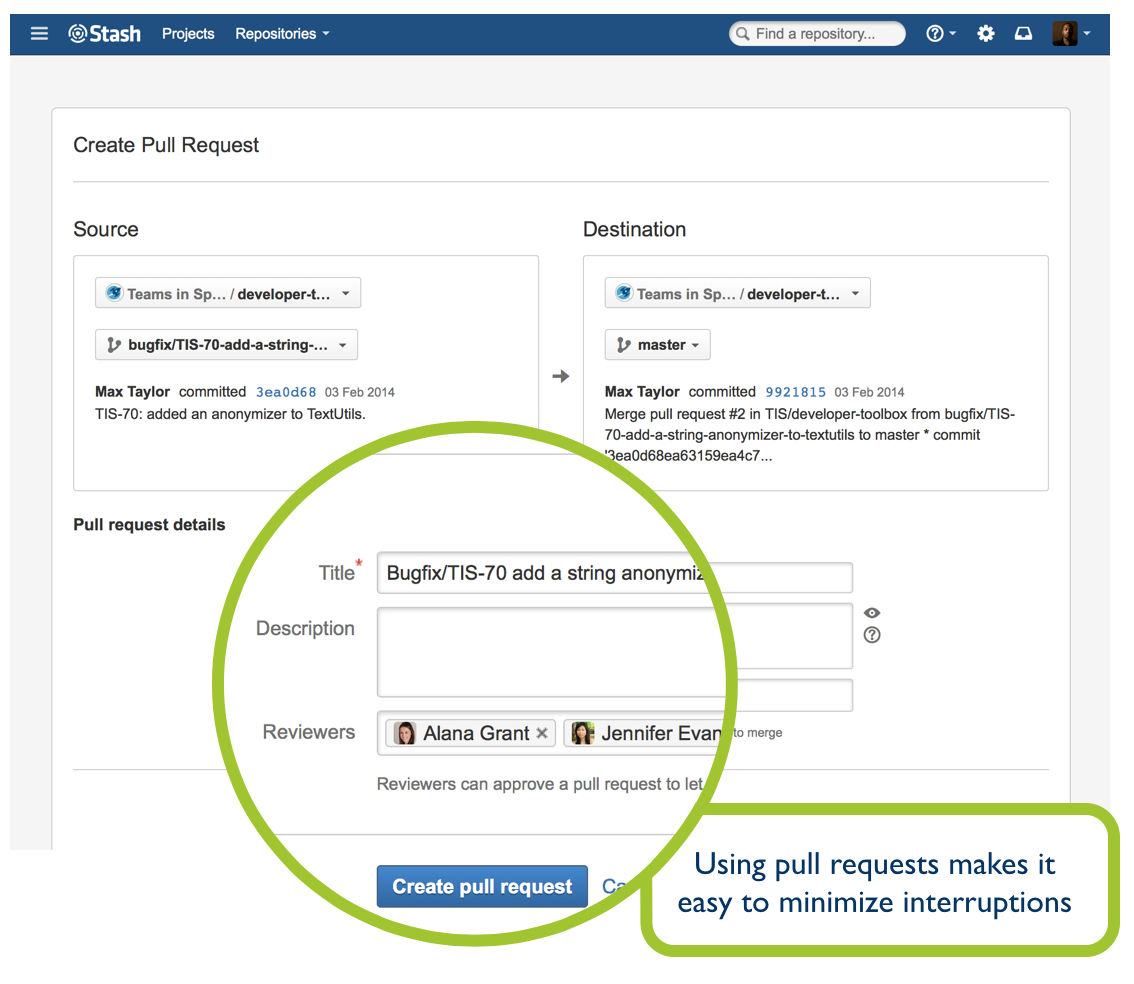The width and height of the screenshot is (1134, 984).
Task: Open the Projects menu item
Action: (x=188, y=33)
